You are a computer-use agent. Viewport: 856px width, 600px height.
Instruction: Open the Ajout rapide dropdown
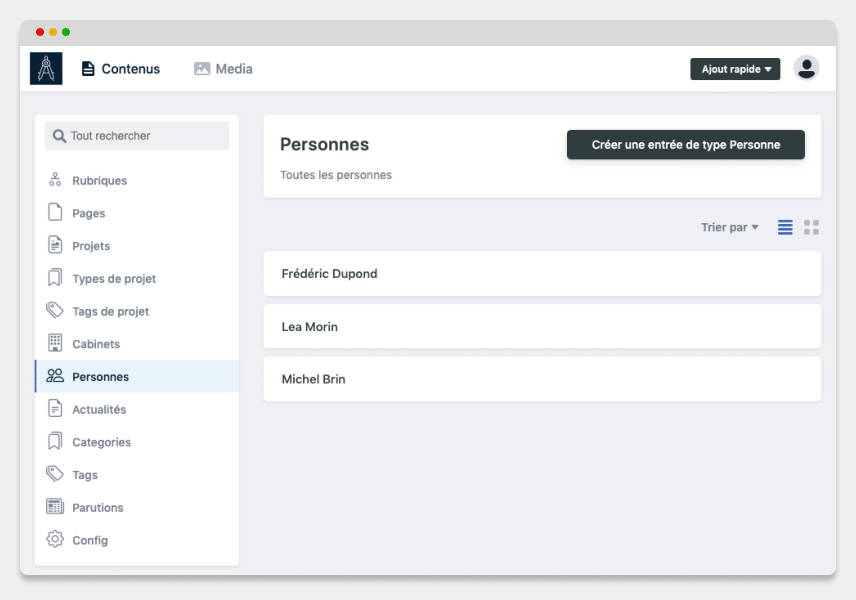[735, 69]
